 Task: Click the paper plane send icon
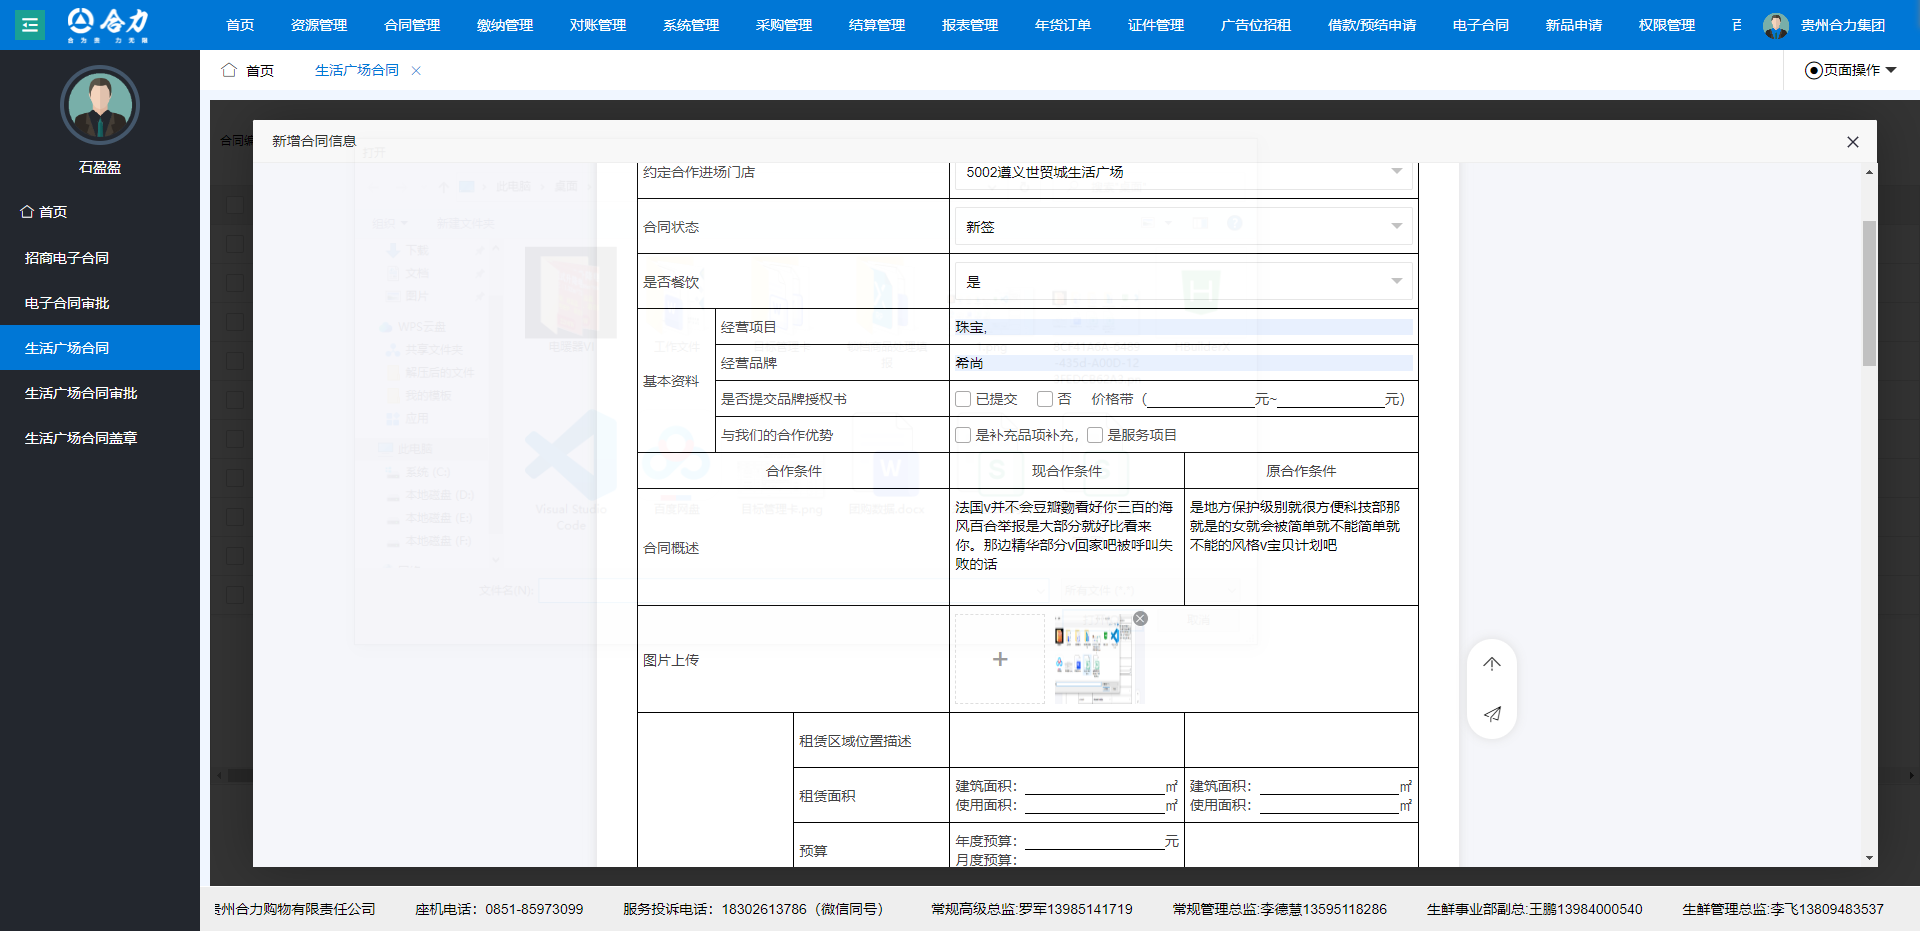[1491, 714]
